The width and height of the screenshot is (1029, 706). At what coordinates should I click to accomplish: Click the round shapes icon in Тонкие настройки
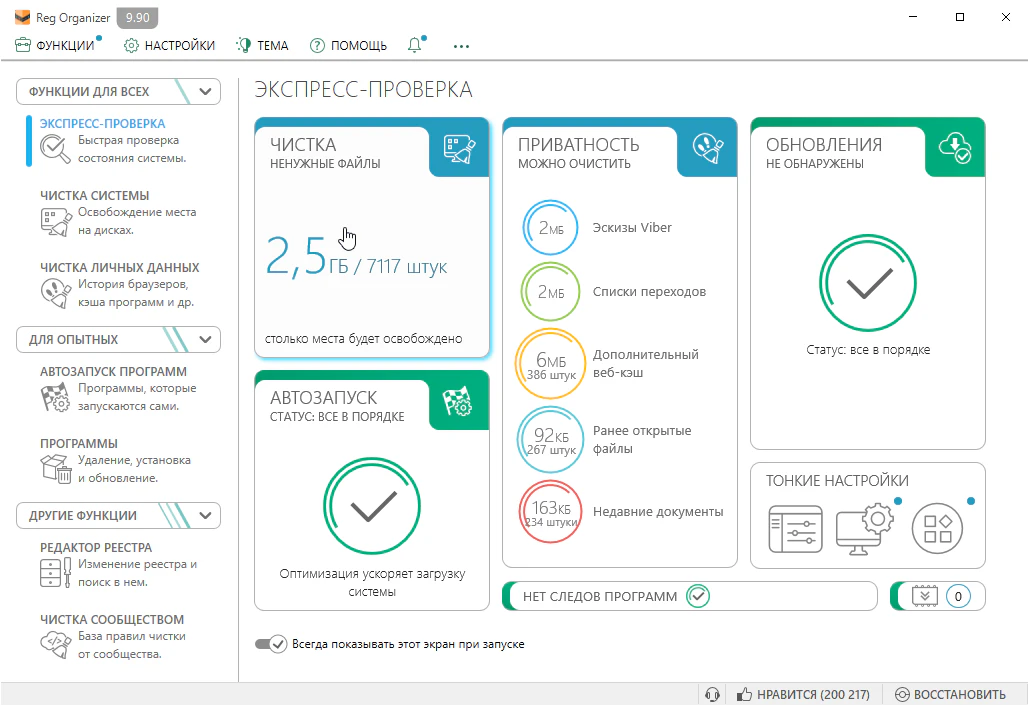click(x=937, y=527)
